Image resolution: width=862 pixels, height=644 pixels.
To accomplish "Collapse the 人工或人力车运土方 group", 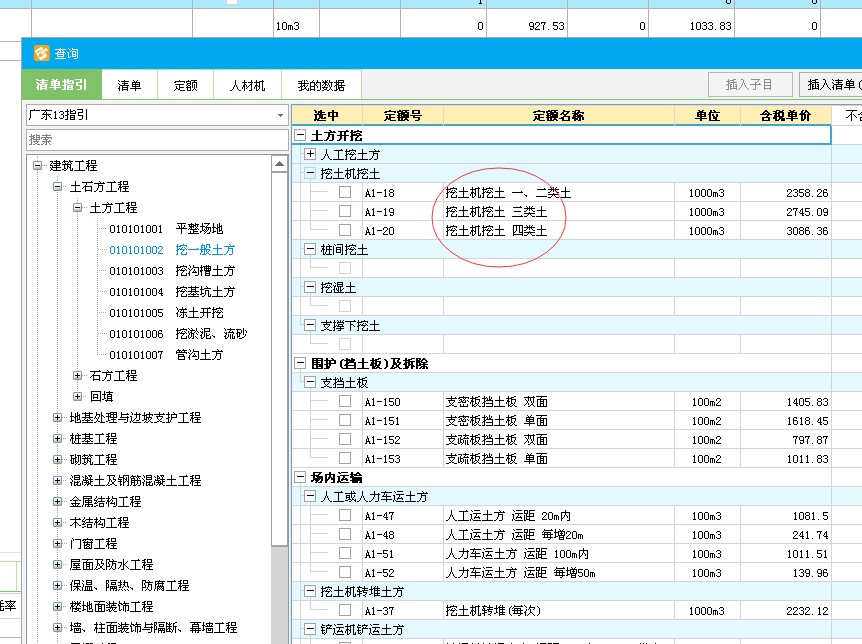I will [310, 496].
